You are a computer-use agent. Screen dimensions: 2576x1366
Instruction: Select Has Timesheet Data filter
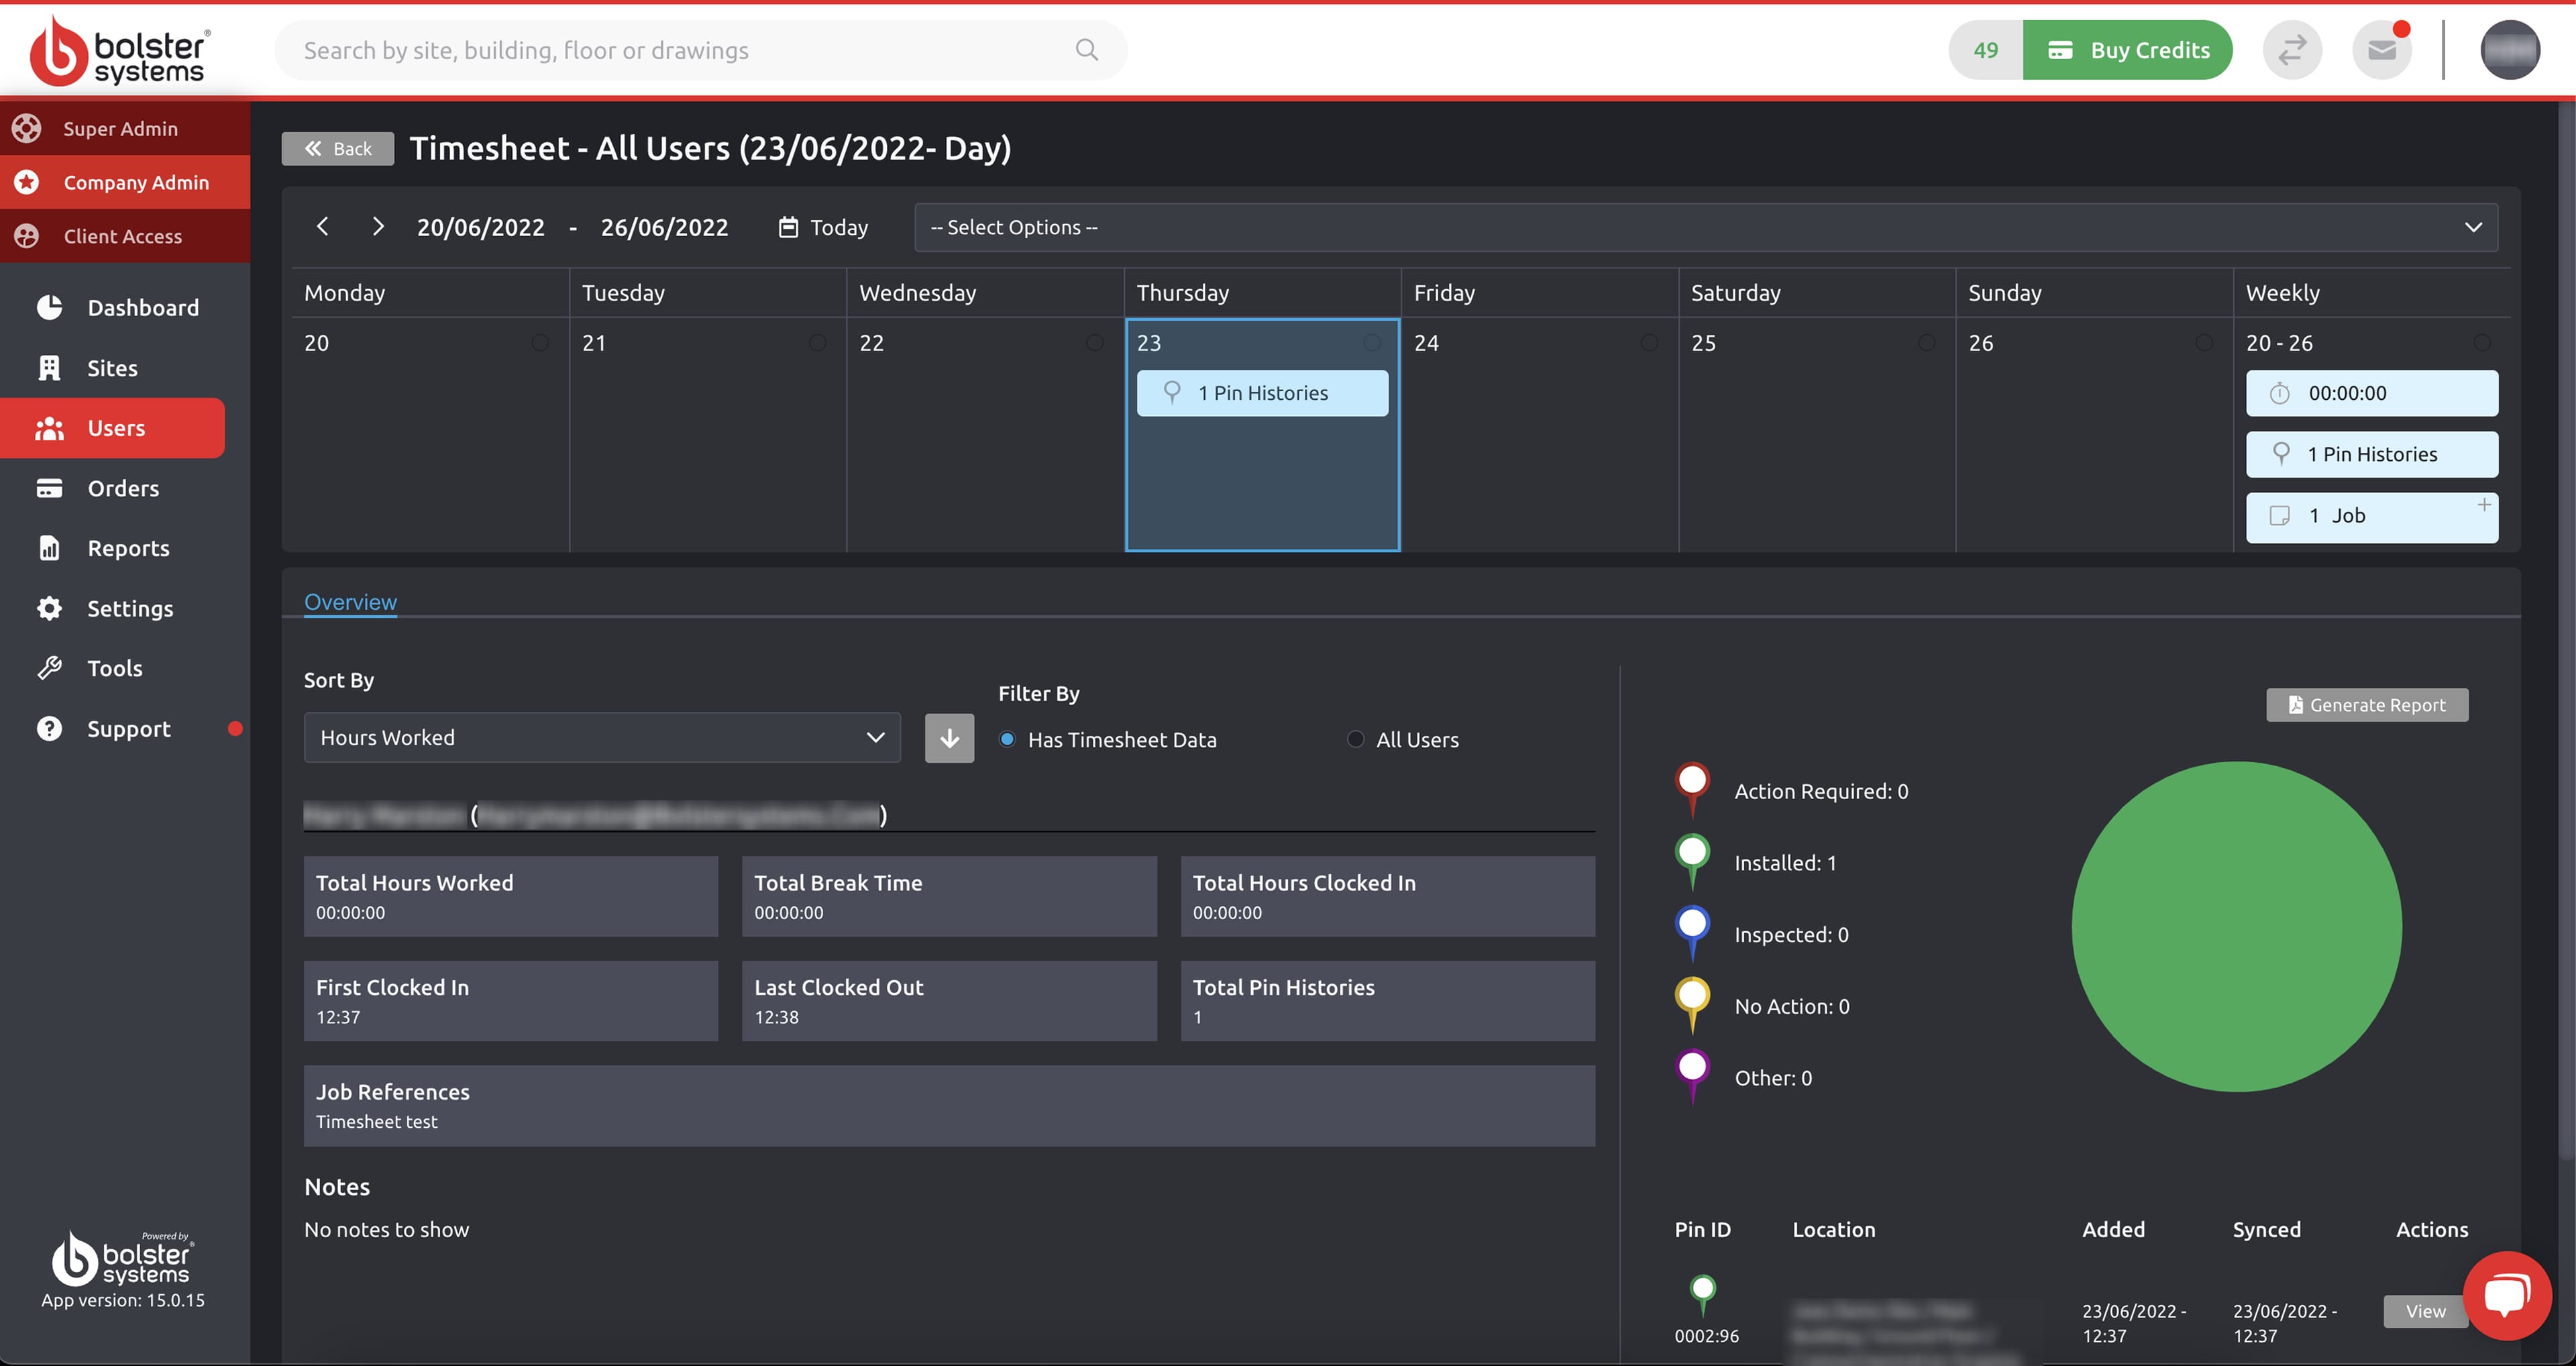click(1007, 739)
